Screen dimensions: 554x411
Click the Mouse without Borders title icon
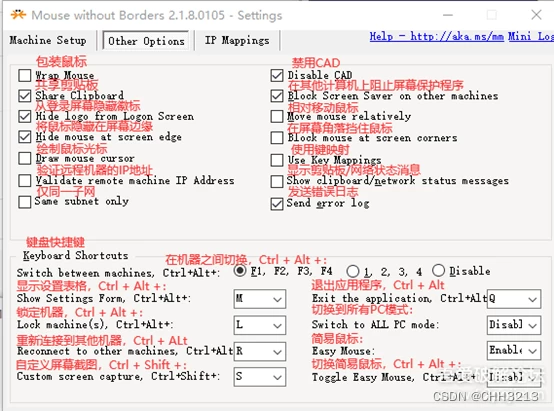[18, 15]
